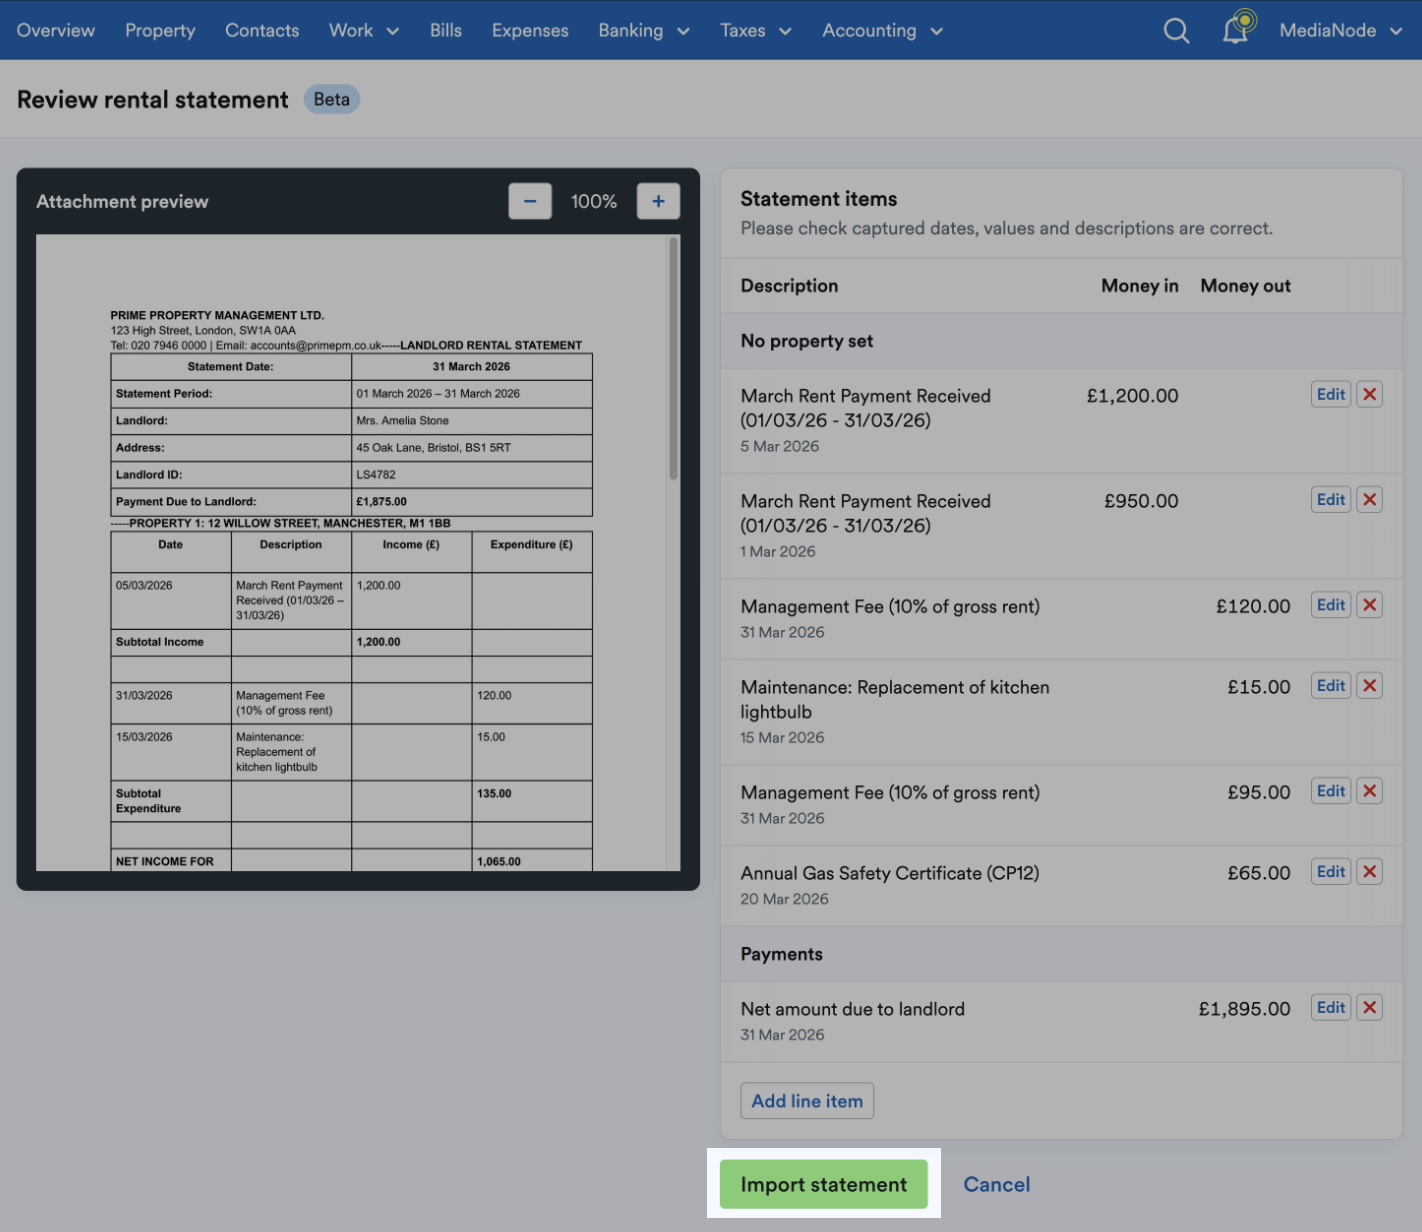1422x1232 pixels.
Task: Delete the £950.00 March Rent line item
Action: point(1370,499)
